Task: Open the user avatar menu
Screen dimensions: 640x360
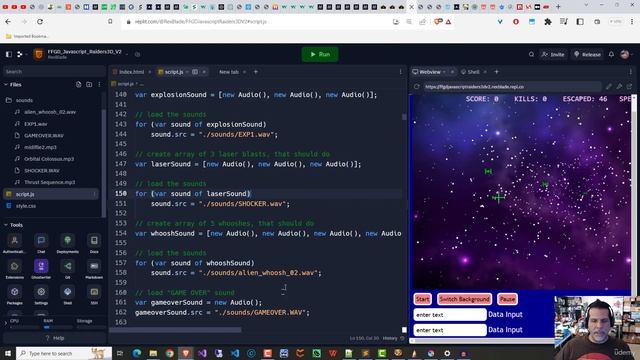Action: [x=624, y=54]
